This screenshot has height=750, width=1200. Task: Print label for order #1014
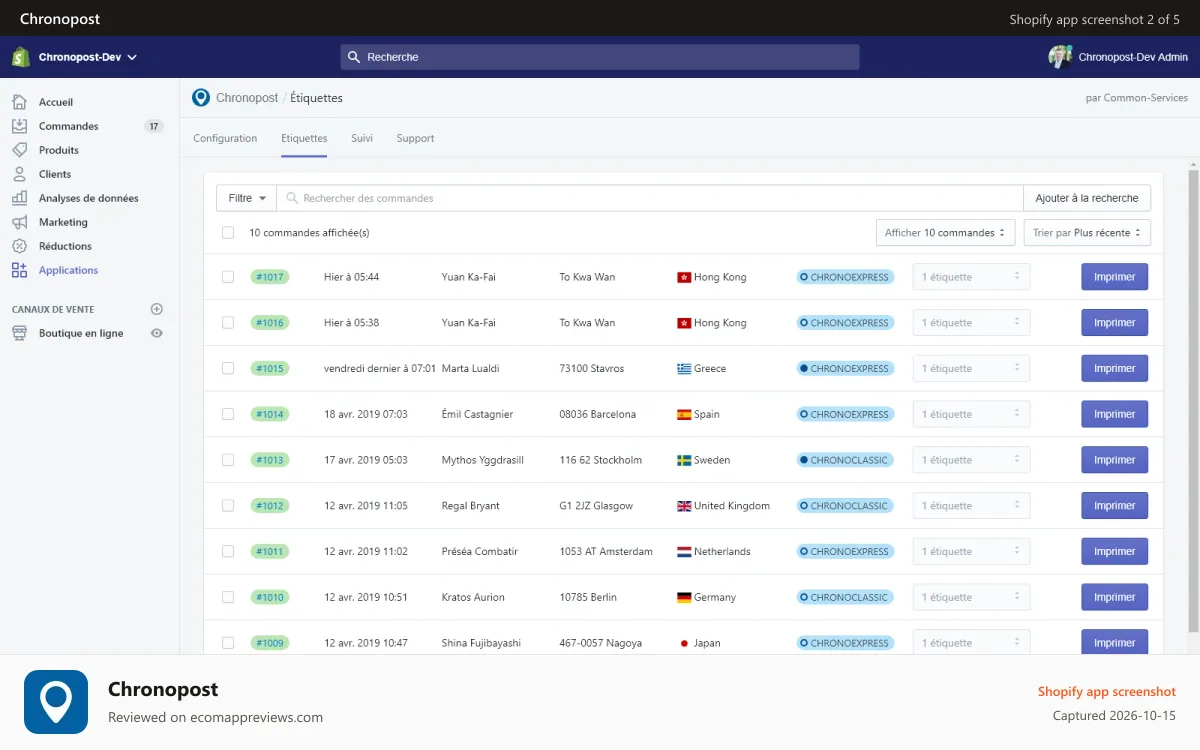(1114, 414)
